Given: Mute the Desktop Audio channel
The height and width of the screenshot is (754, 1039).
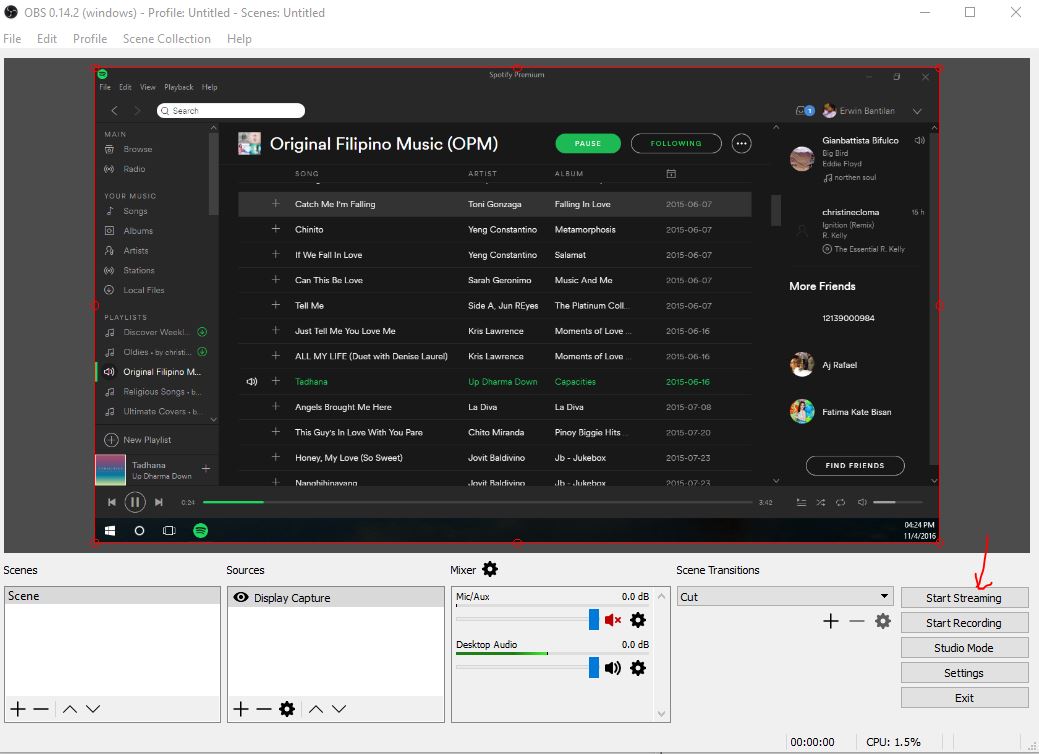Looking at the screenshot, I should pos(613,668).
